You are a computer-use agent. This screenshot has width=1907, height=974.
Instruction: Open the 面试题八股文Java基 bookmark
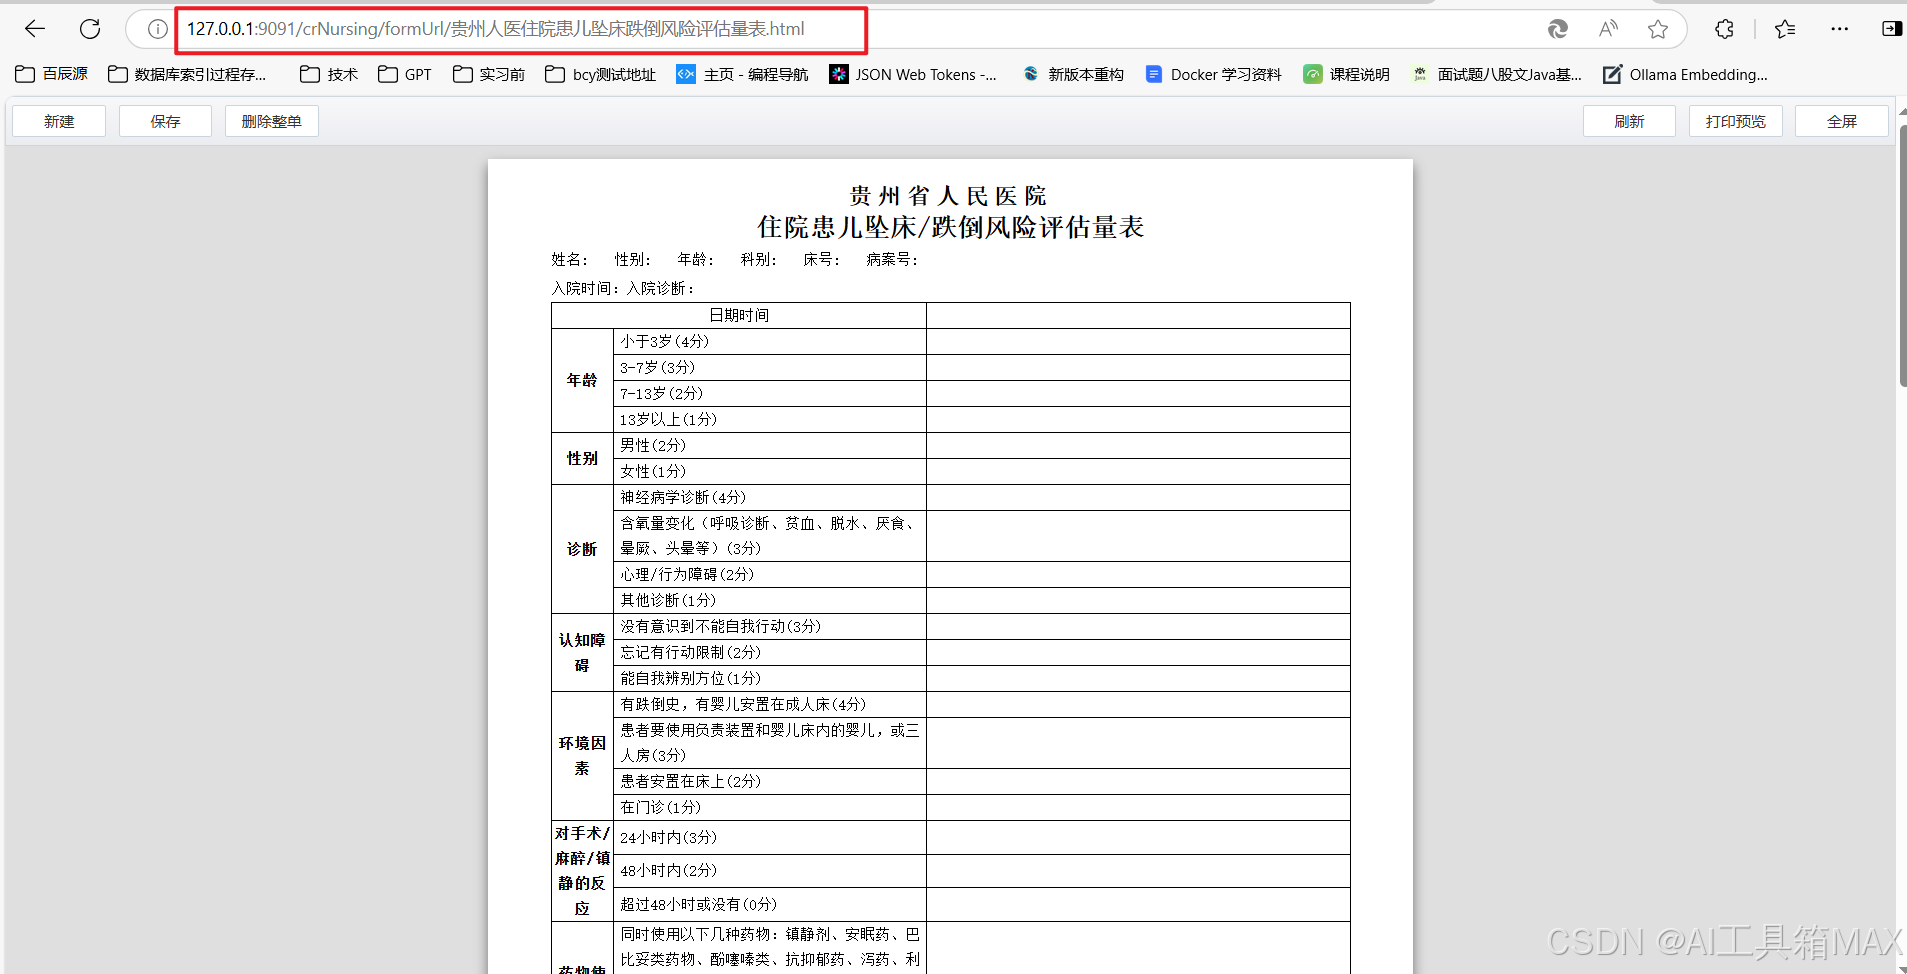pos(1496,74)
